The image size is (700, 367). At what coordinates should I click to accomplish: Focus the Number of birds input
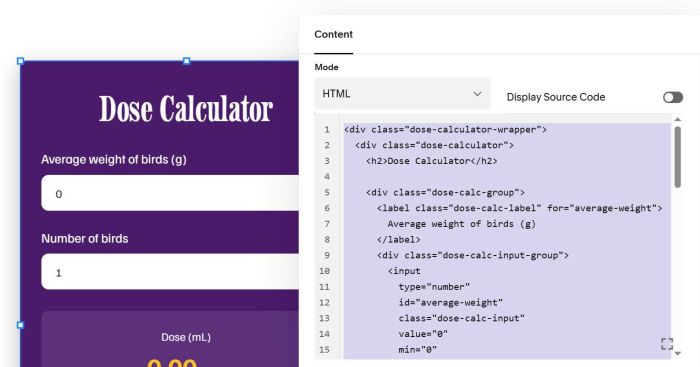point(170,271)
